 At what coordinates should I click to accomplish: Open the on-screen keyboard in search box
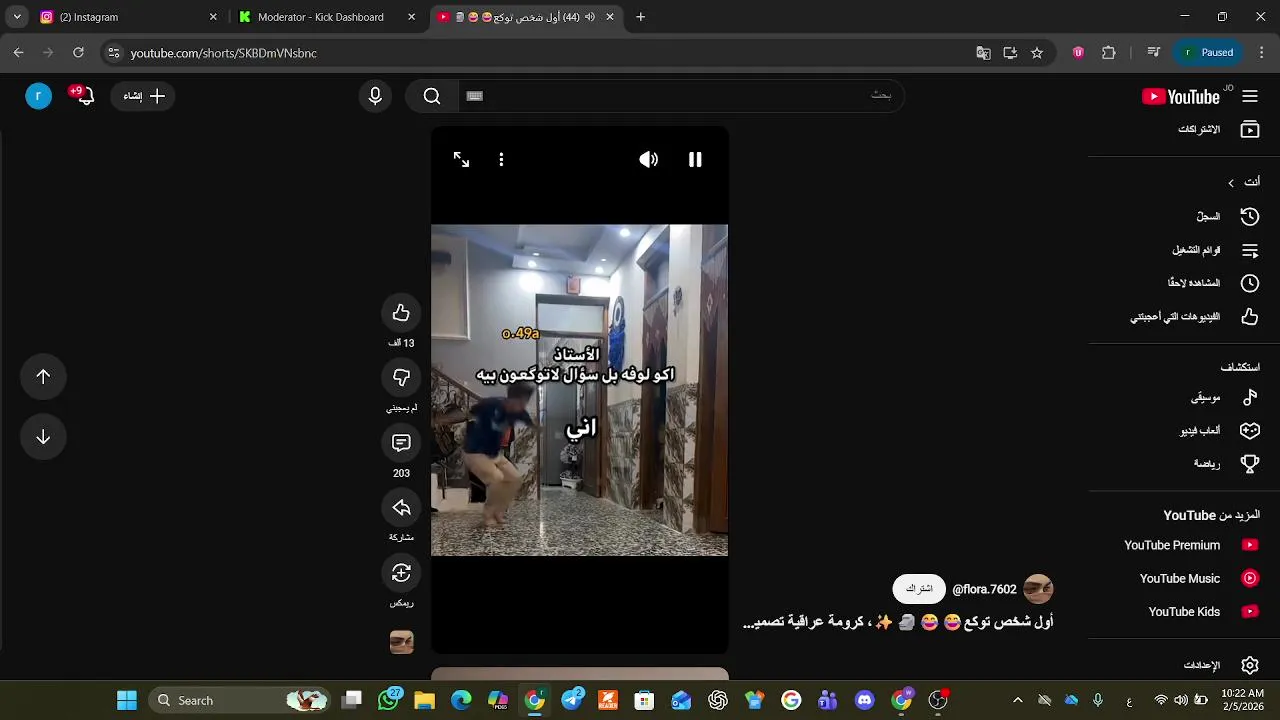(475, 96)
